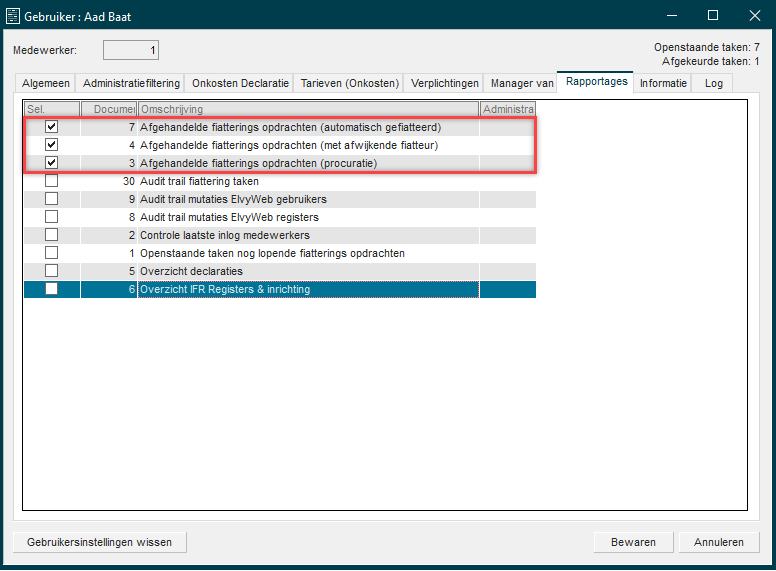Sort by the Omschrijving column header
The height and width of the screenshot is (571, 776).
click(308, 109)
